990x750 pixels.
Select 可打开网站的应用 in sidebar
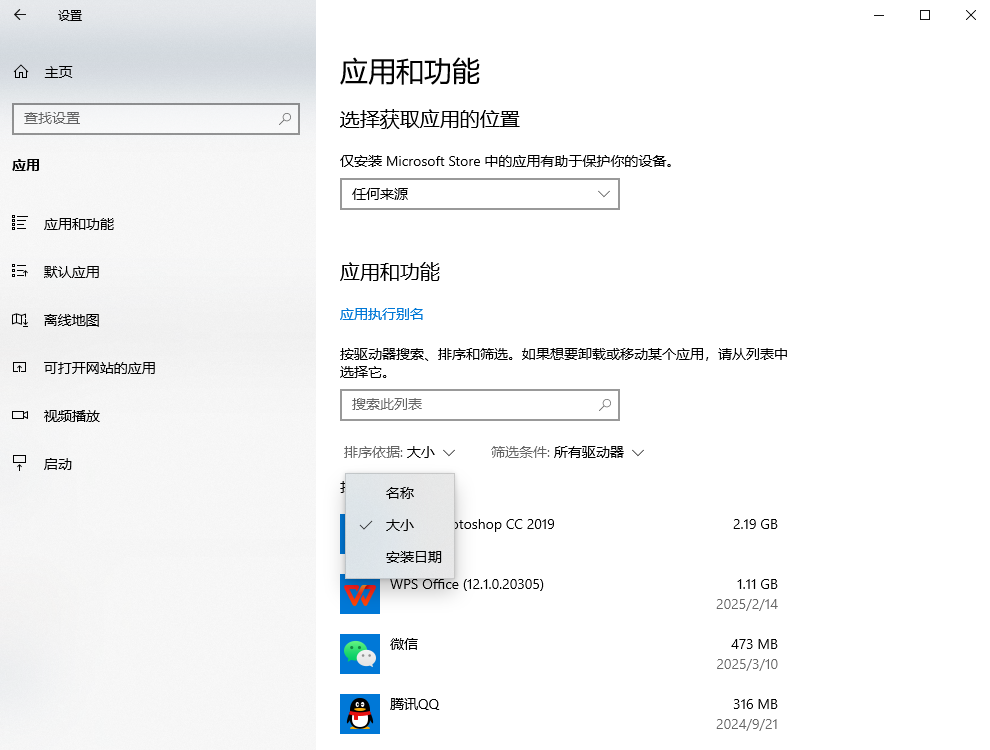[100, 368]
